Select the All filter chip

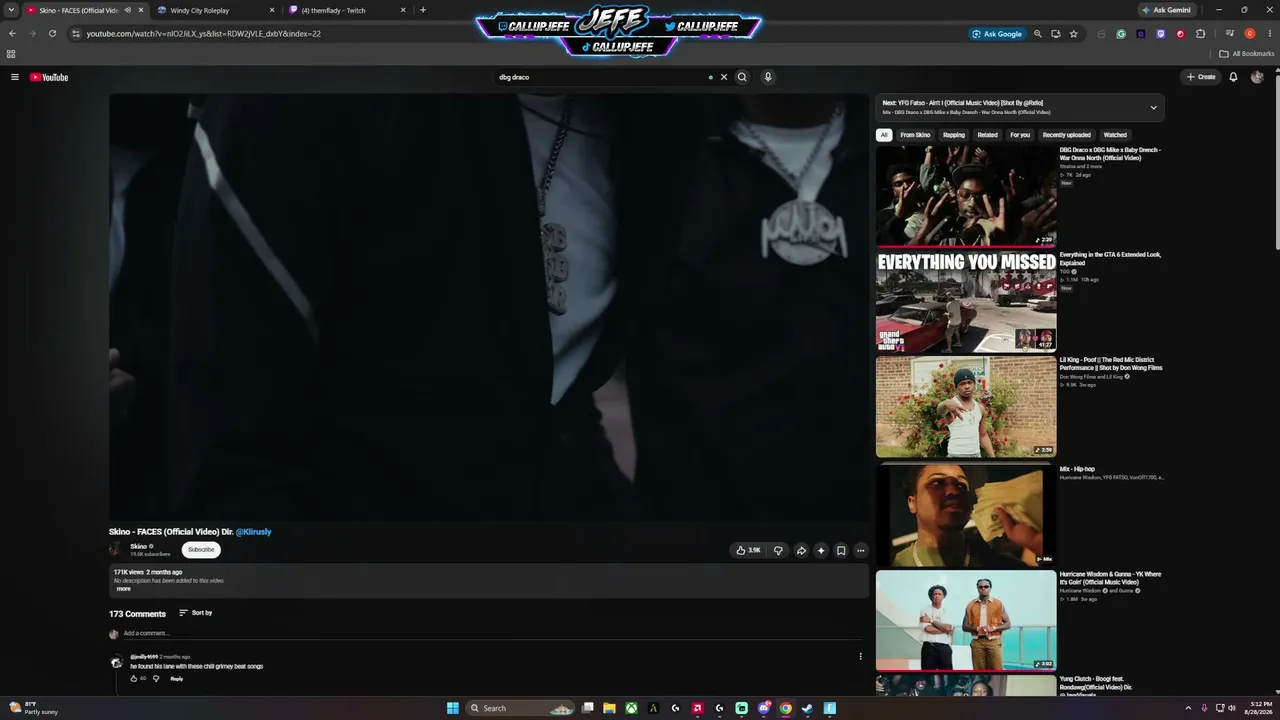pos(884,135)
